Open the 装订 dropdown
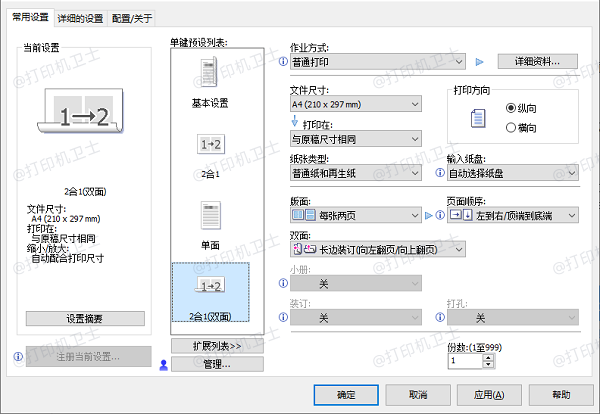The height and width of the screenshot is (414, 600). (356, 318)
